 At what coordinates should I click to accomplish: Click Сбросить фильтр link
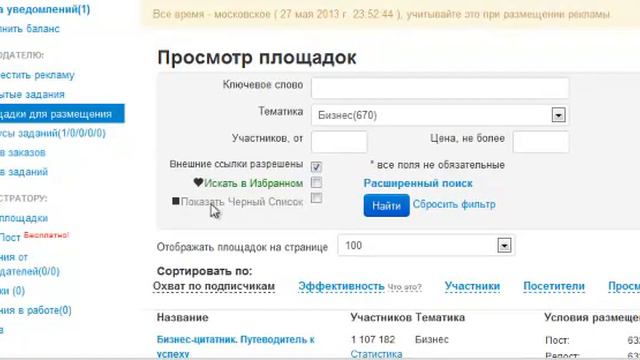tap(454, 204)
